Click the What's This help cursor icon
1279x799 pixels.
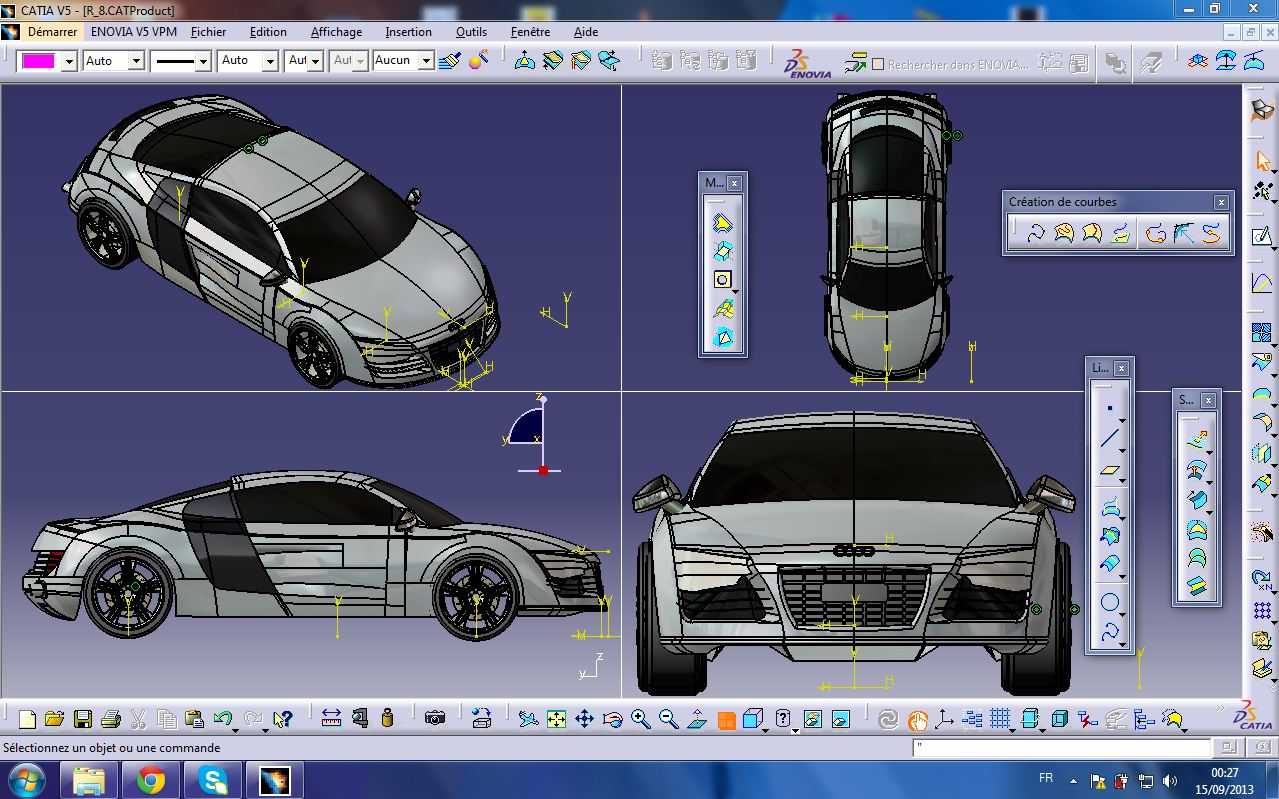(x=282, y=718)
